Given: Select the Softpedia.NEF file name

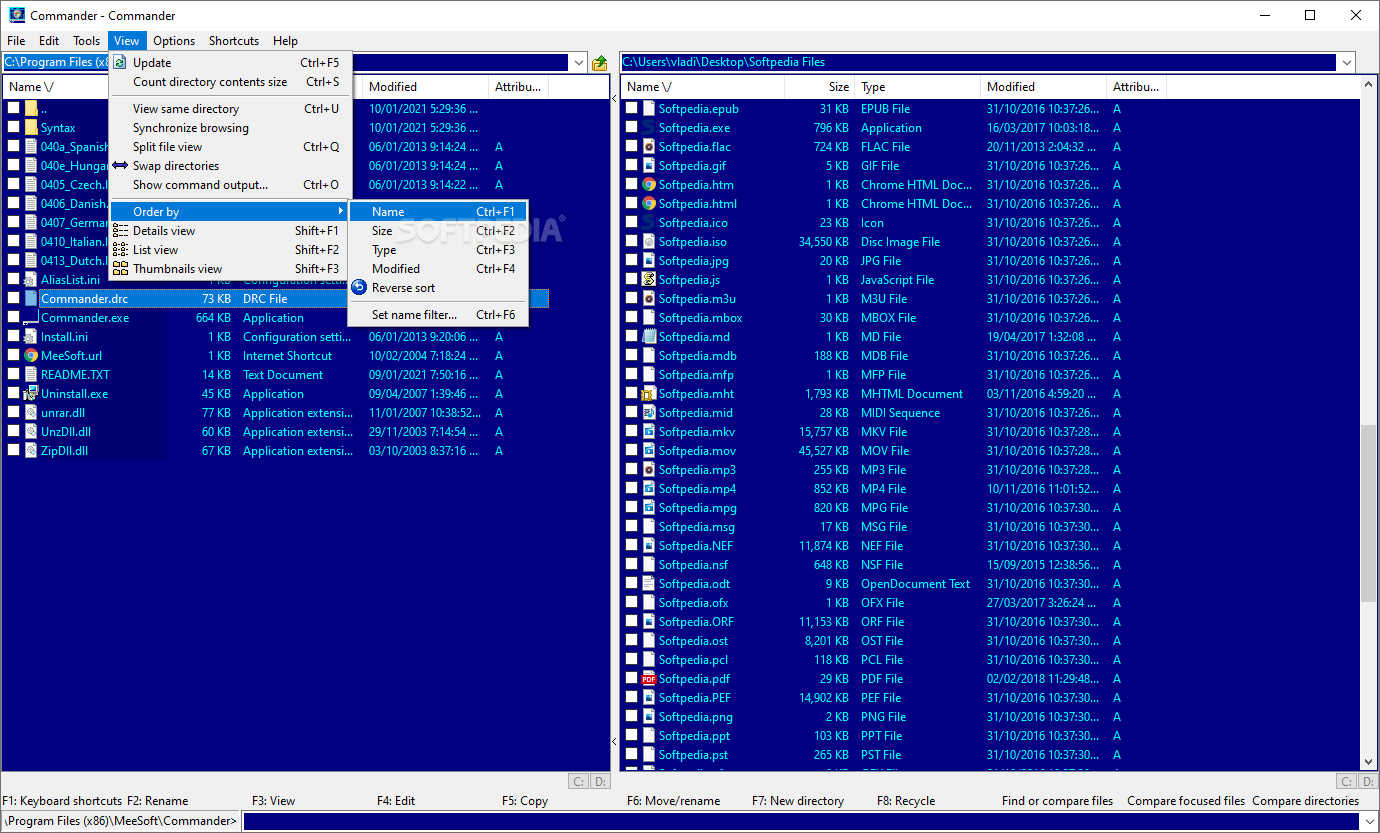Looking at the screenshot, I should click(696, 546).
